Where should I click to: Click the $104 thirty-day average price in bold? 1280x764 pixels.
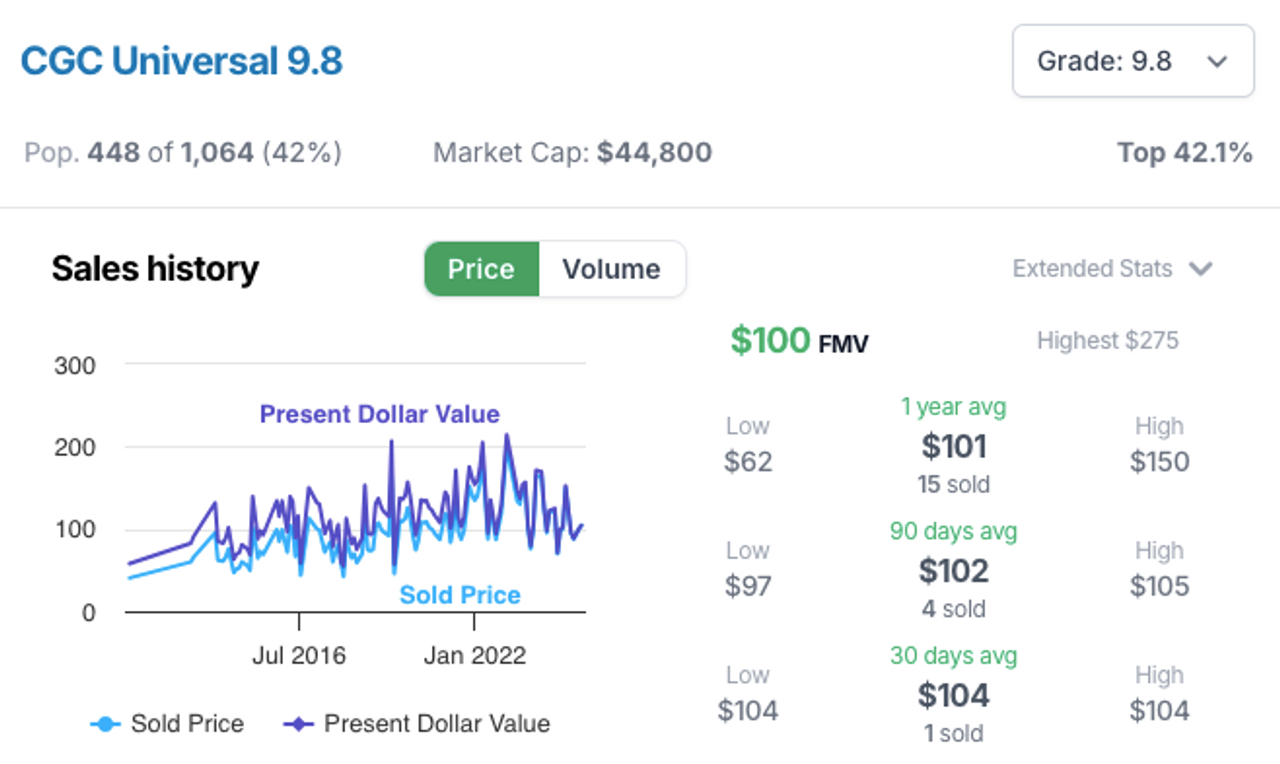point(953,695)
